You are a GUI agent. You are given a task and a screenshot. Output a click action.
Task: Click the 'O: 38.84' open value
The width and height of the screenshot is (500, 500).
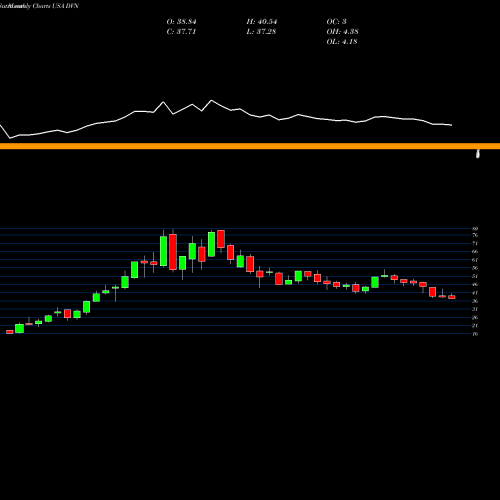pyautogui.click(x=181, y=22)
